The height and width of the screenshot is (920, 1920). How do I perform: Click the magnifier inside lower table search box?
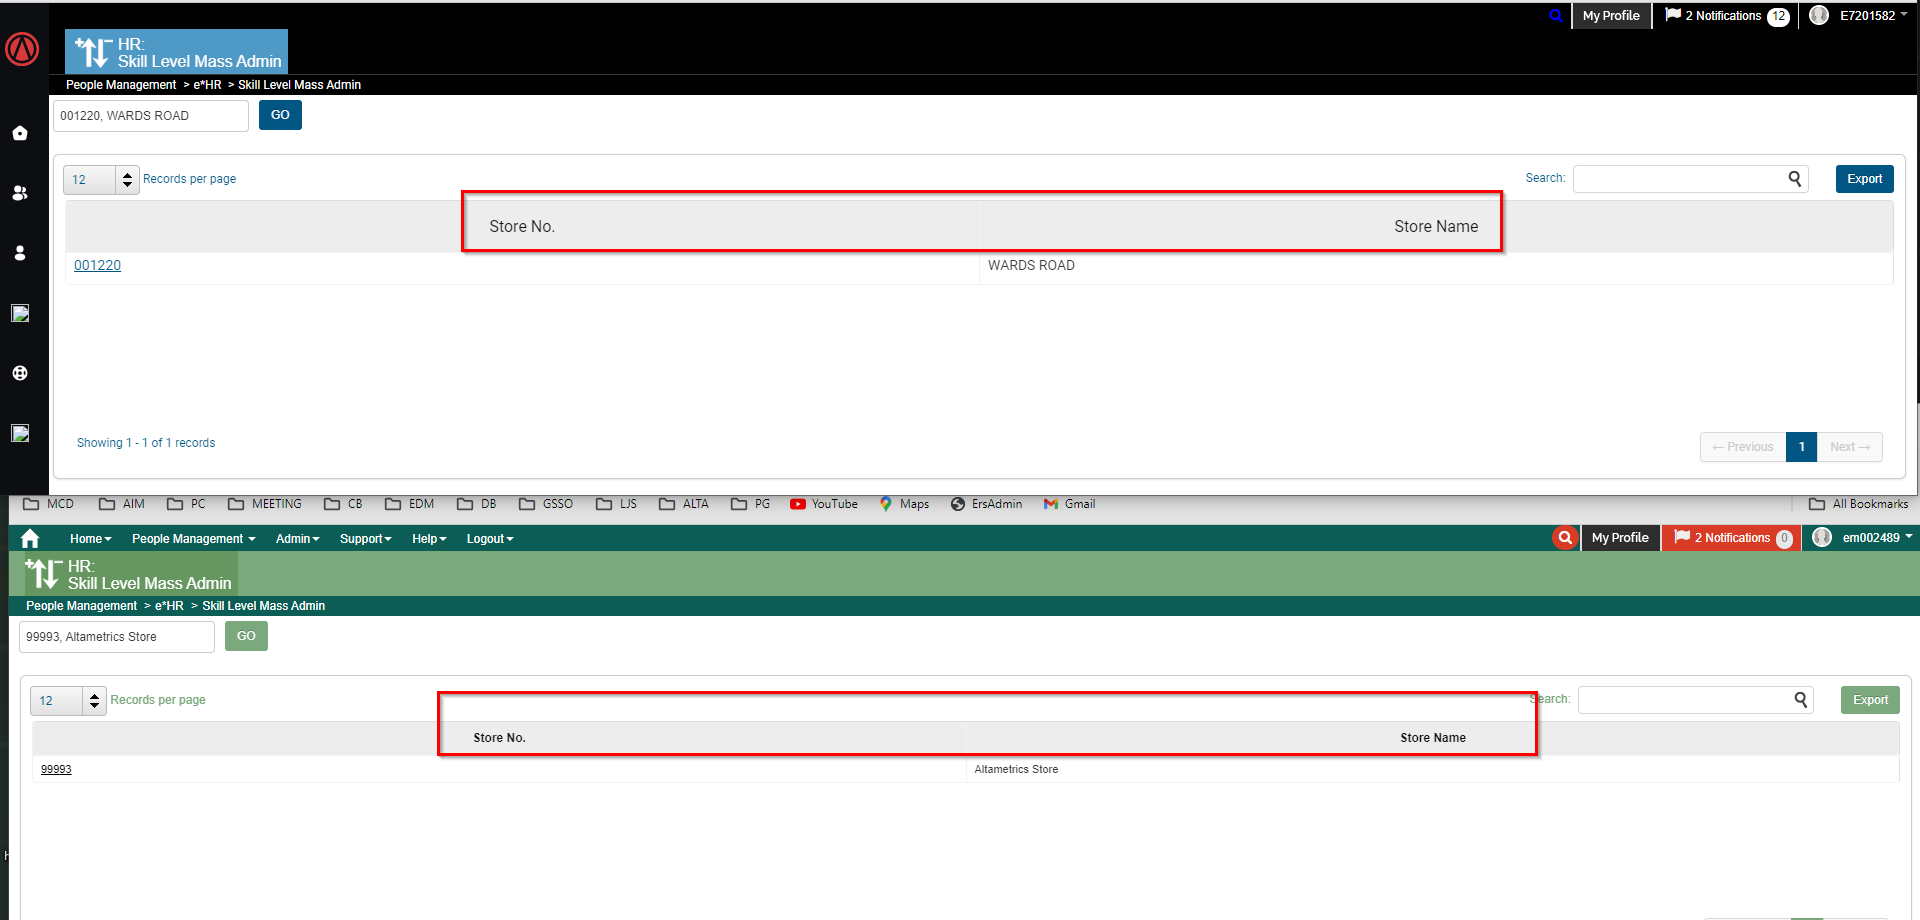[x=1801, y=700]
